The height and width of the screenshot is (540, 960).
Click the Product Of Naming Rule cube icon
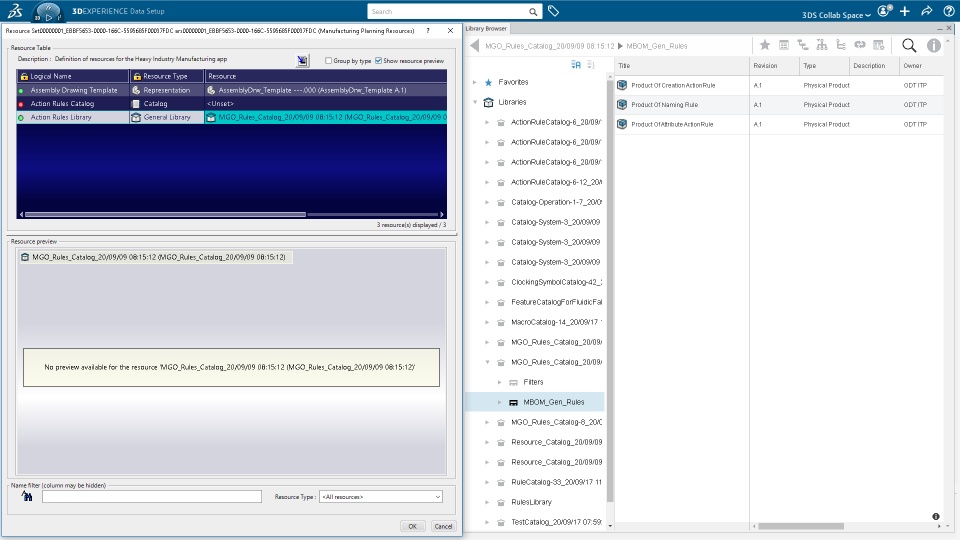(x=622, y=105)
